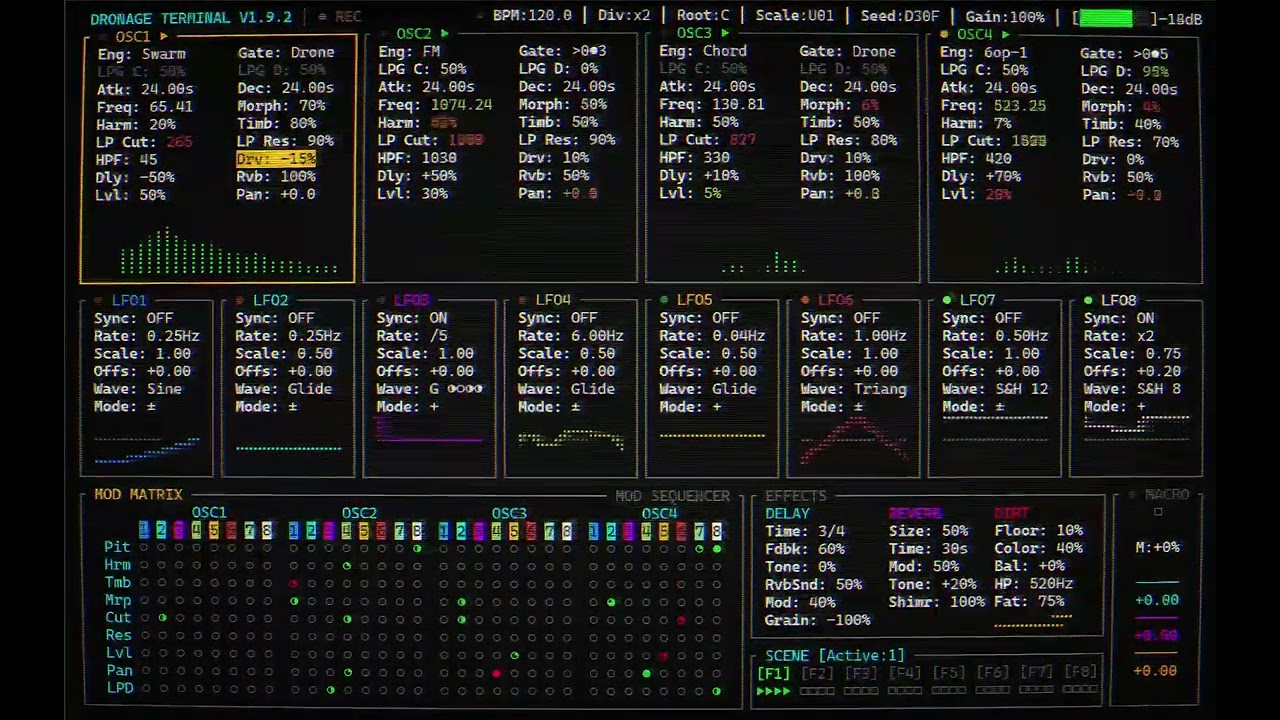Change OSC4 engine from 6op-1
Image resolution: width=1280 pixels, height=720 pixels.
point(984,52)
